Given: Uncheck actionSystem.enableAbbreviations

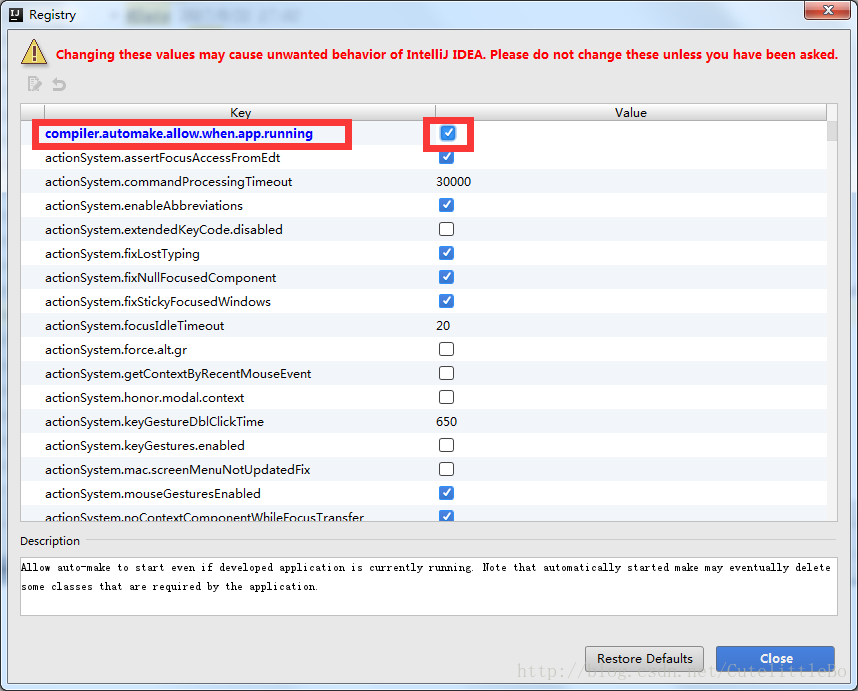Looking at the screenshot, I should pos(447,205).
